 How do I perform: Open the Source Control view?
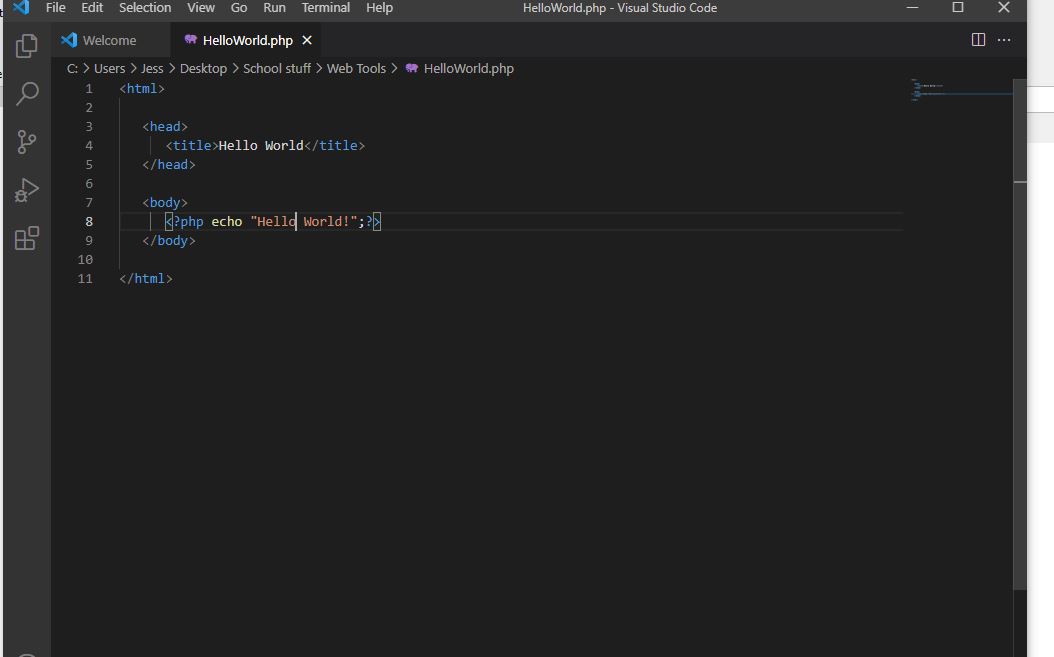tap(27, 141)
